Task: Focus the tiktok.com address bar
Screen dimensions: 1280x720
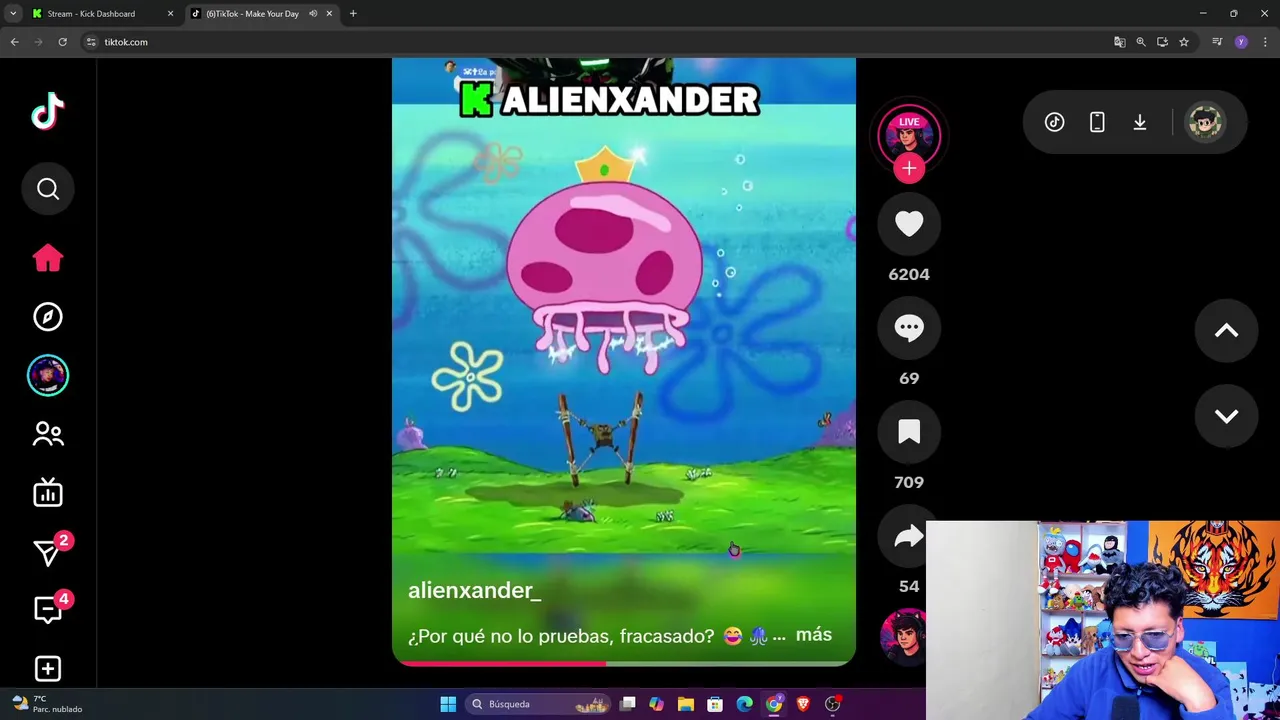Action: pyautogui.click(x=600, y=42)
